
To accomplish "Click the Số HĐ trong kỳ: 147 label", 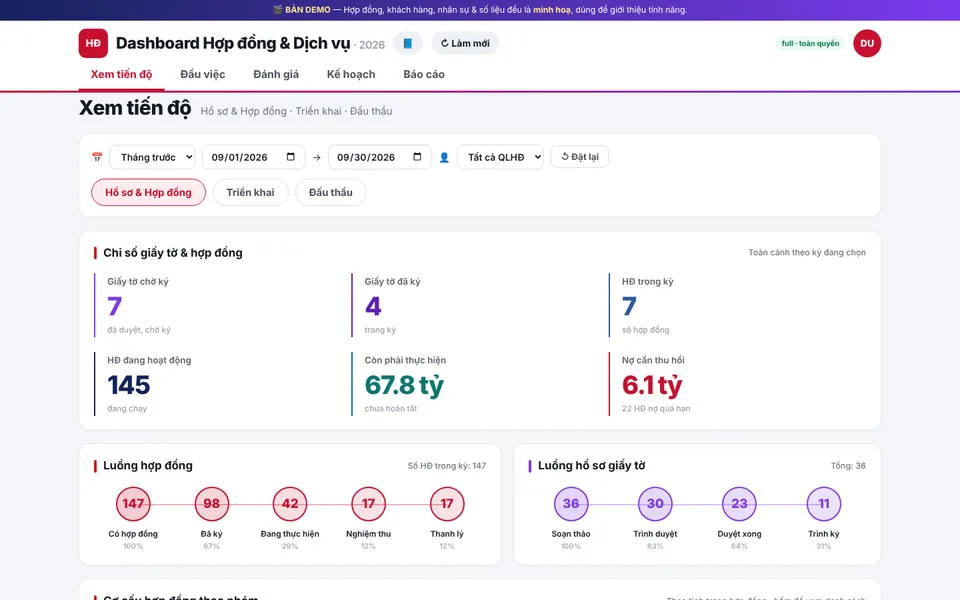I will [447, 466].
